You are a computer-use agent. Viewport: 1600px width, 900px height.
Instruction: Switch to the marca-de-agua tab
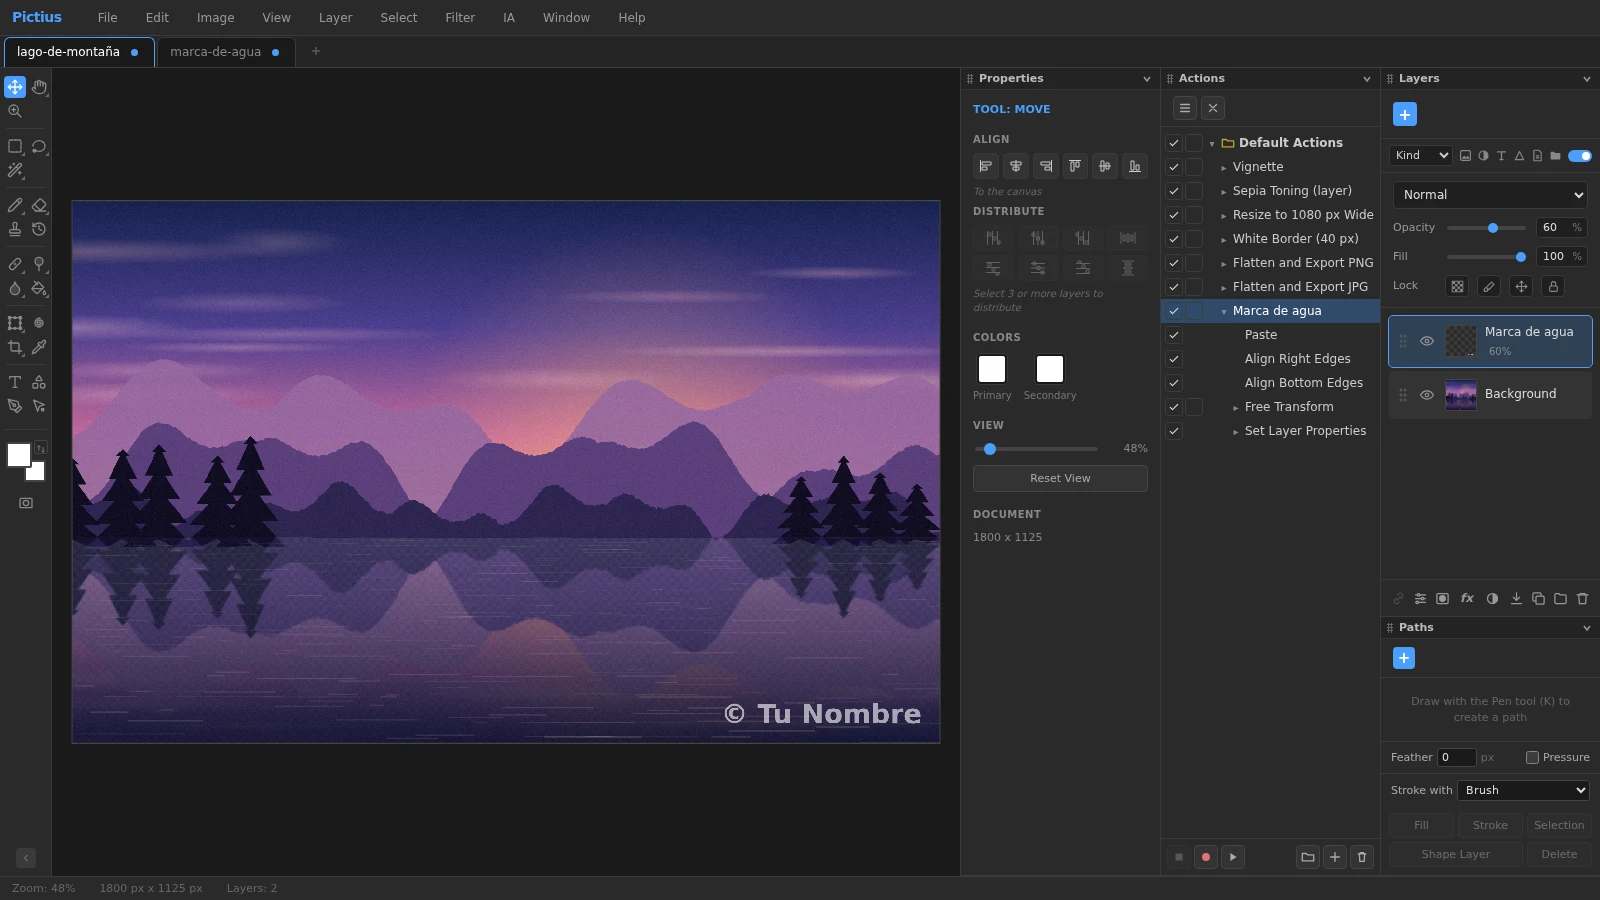pos(225,52)
